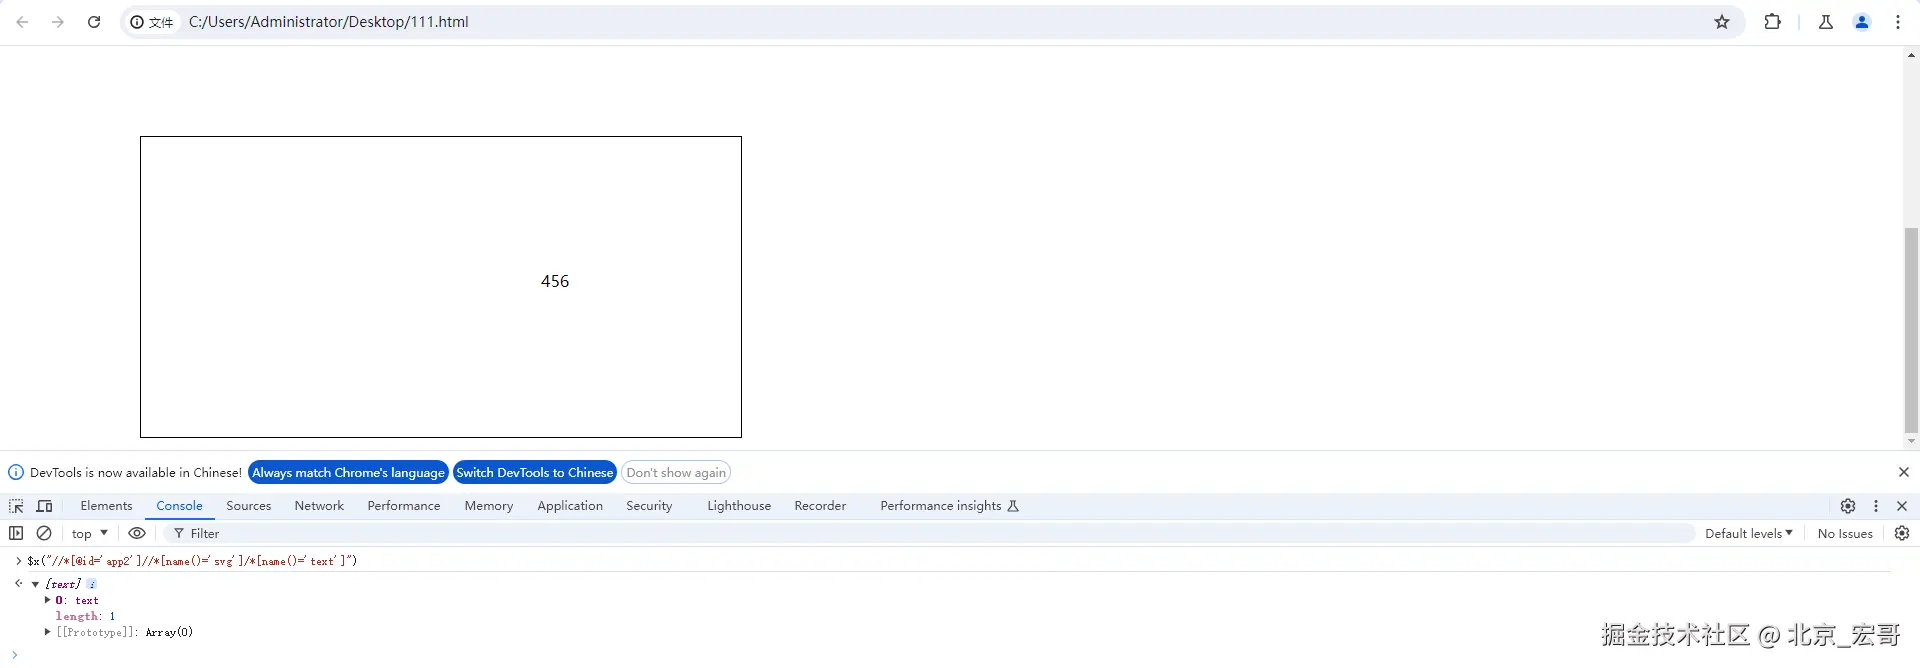Reload the page with refresh icon
The width and height of the screenshot is (1920, 668).
94,22
